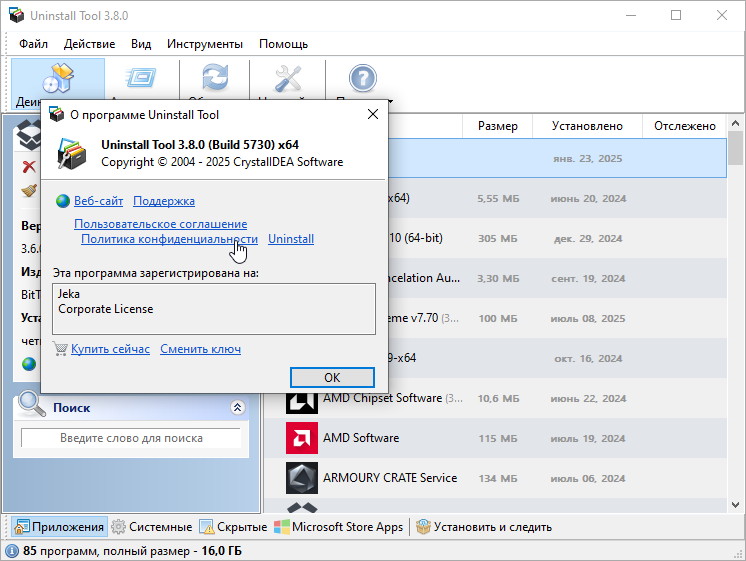This screenshot has width=746, height=561.
Task: Switch to the Приложения tab
Action: [x=59, y=527]
